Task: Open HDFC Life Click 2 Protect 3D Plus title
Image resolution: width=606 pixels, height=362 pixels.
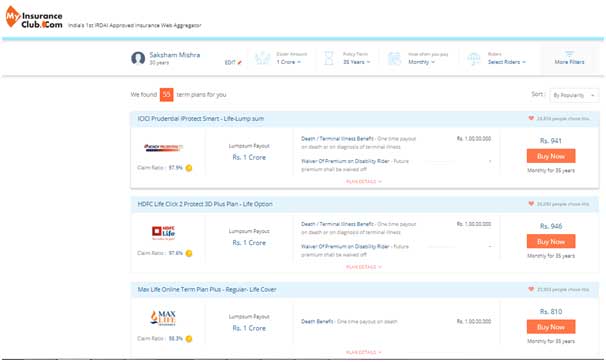Action: [x=205, y=204]
